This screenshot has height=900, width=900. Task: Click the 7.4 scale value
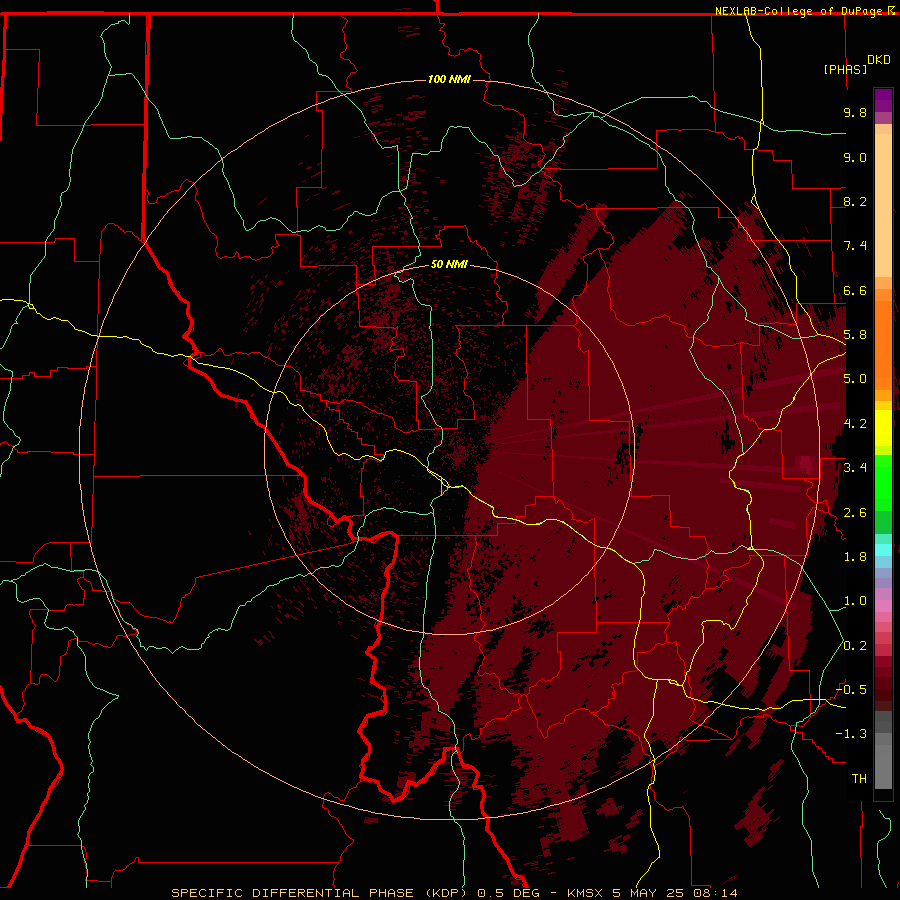(x=855, y=246)
